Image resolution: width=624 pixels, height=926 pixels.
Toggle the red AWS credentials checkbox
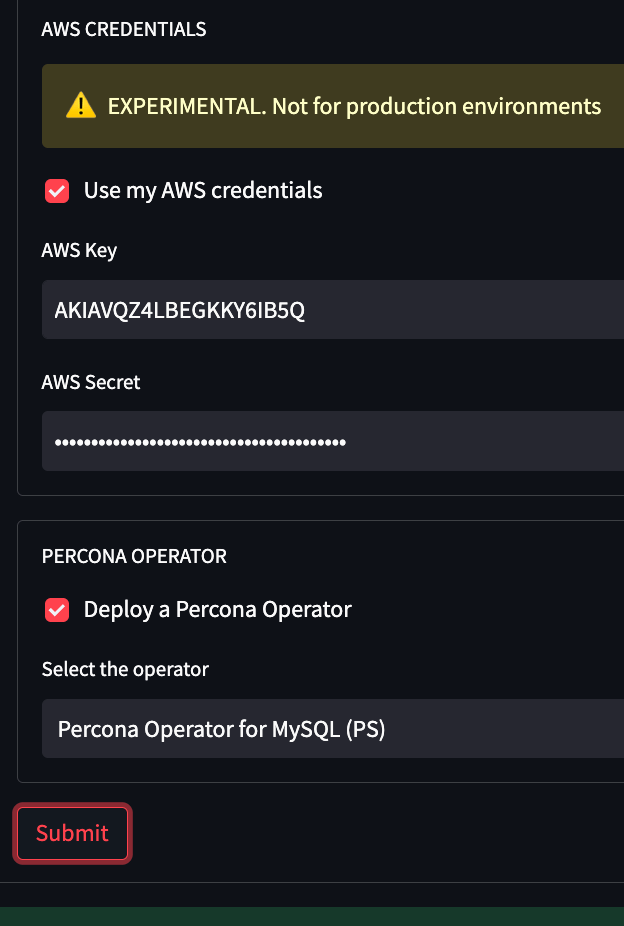(x=57, y=190)
